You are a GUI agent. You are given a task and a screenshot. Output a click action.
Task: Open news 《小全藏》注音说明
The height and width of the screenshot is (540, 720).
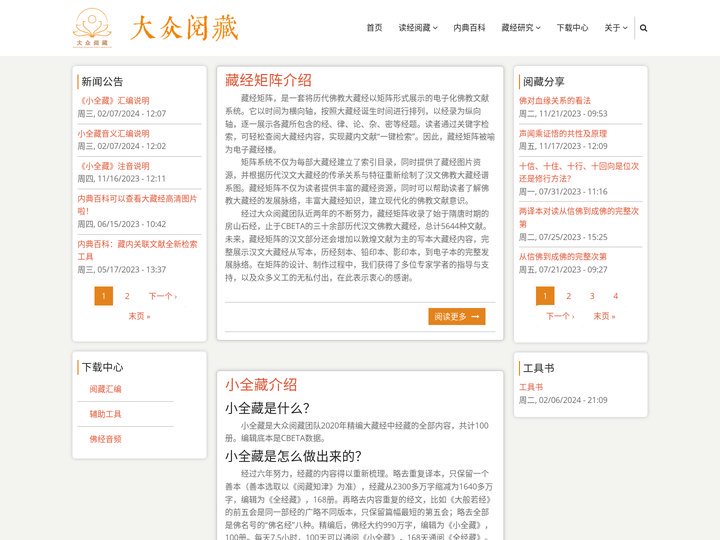pyautogui.click(x=113, y=166)
